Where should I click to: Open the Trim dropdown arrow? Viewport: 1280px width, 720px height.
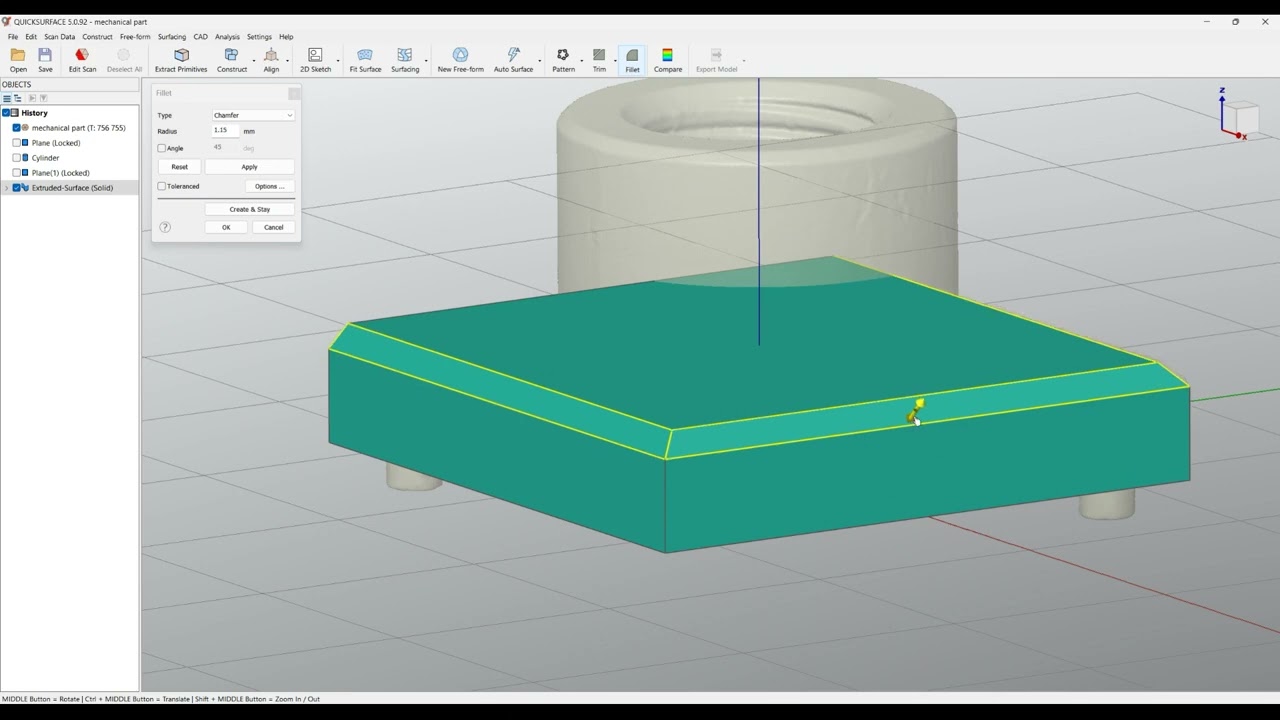615,60
